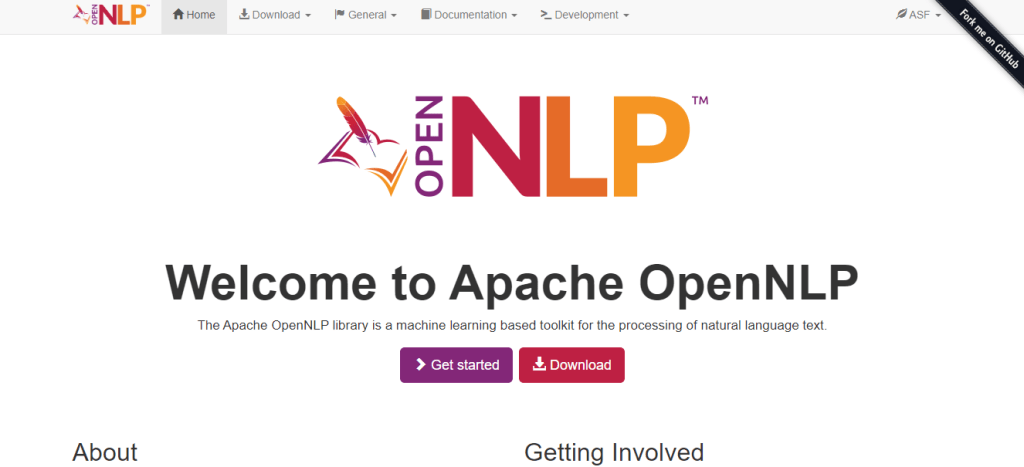
Task: Open the Documentation menu label
Action: click(470, 15)
